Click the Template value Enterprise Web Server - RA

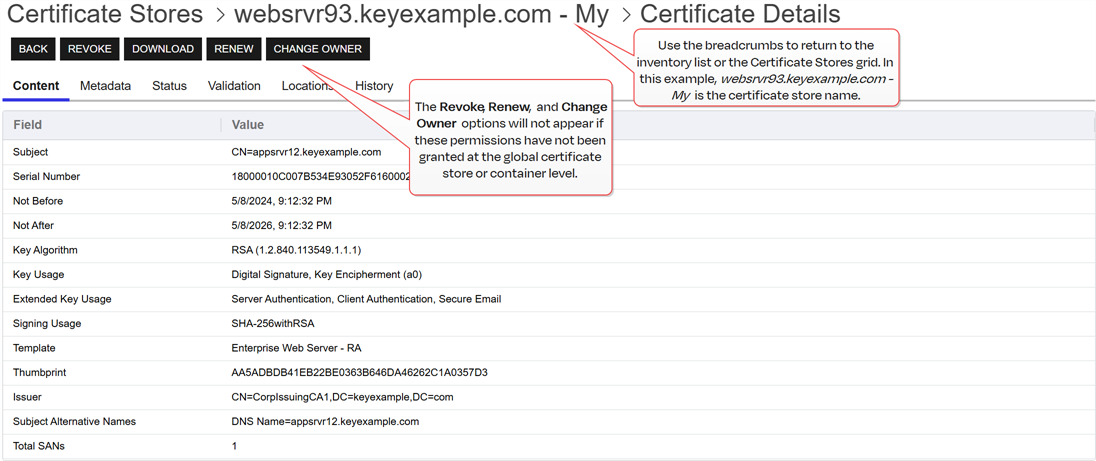[x=296, y=348]
